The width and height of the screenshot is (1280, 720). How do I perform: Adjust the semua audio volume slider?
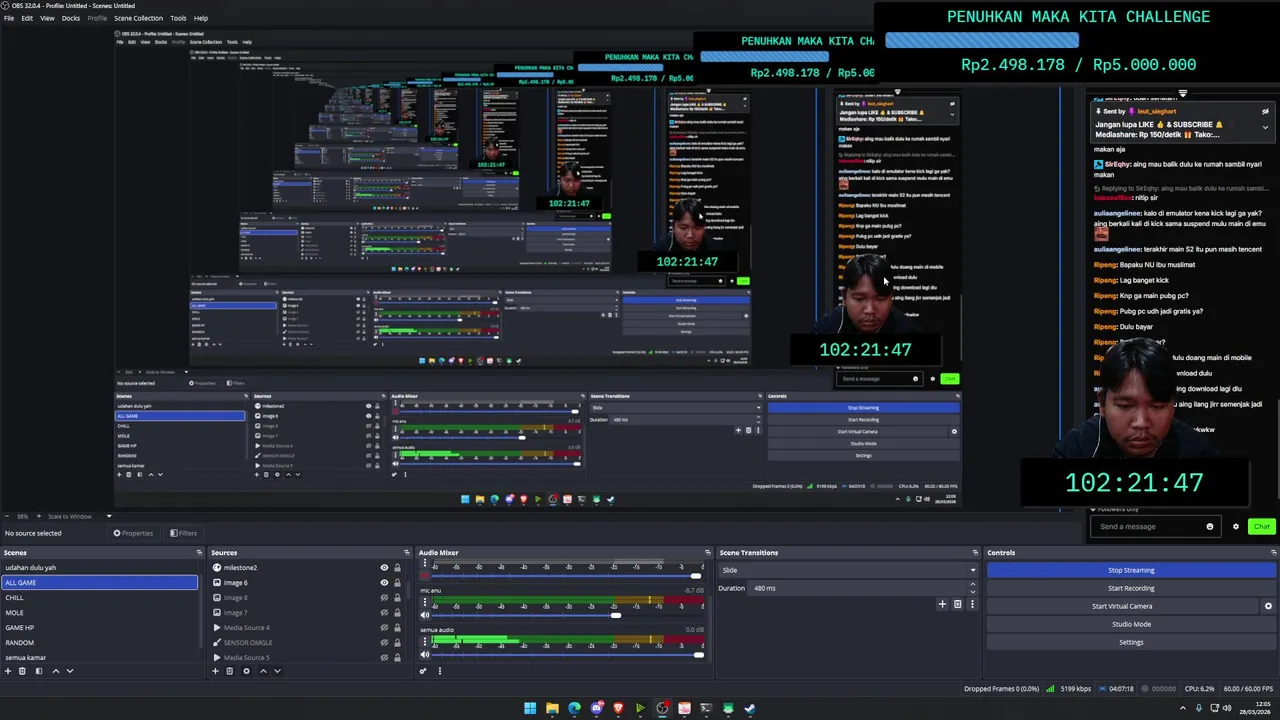coord(697,654)
